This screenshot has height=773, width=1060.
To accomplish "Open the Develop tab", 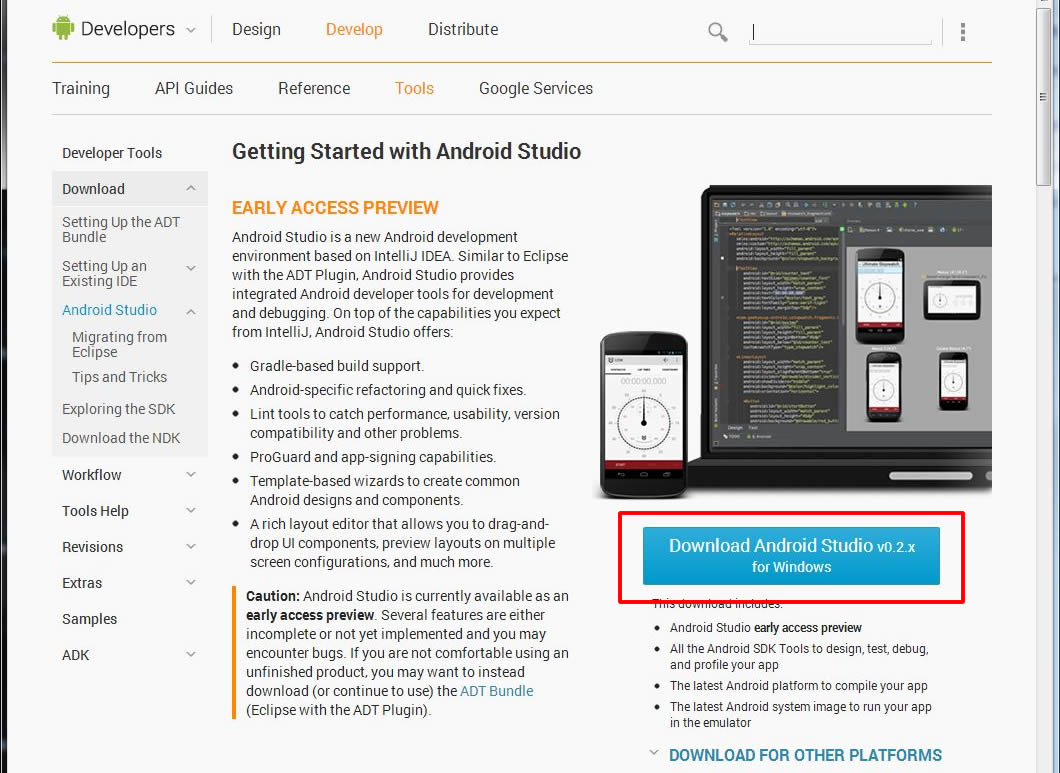I will coord(354,30).
